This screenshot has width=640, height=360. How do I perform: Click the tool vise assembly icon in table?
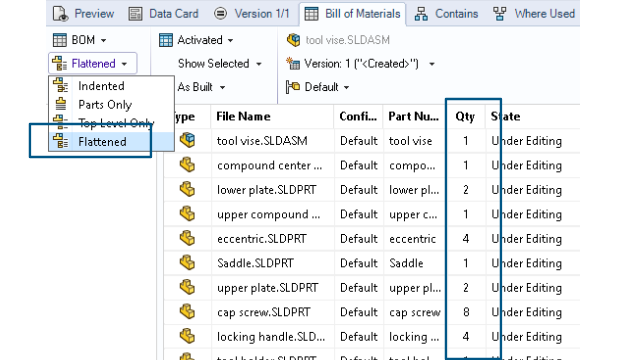[x=187, y=140]
